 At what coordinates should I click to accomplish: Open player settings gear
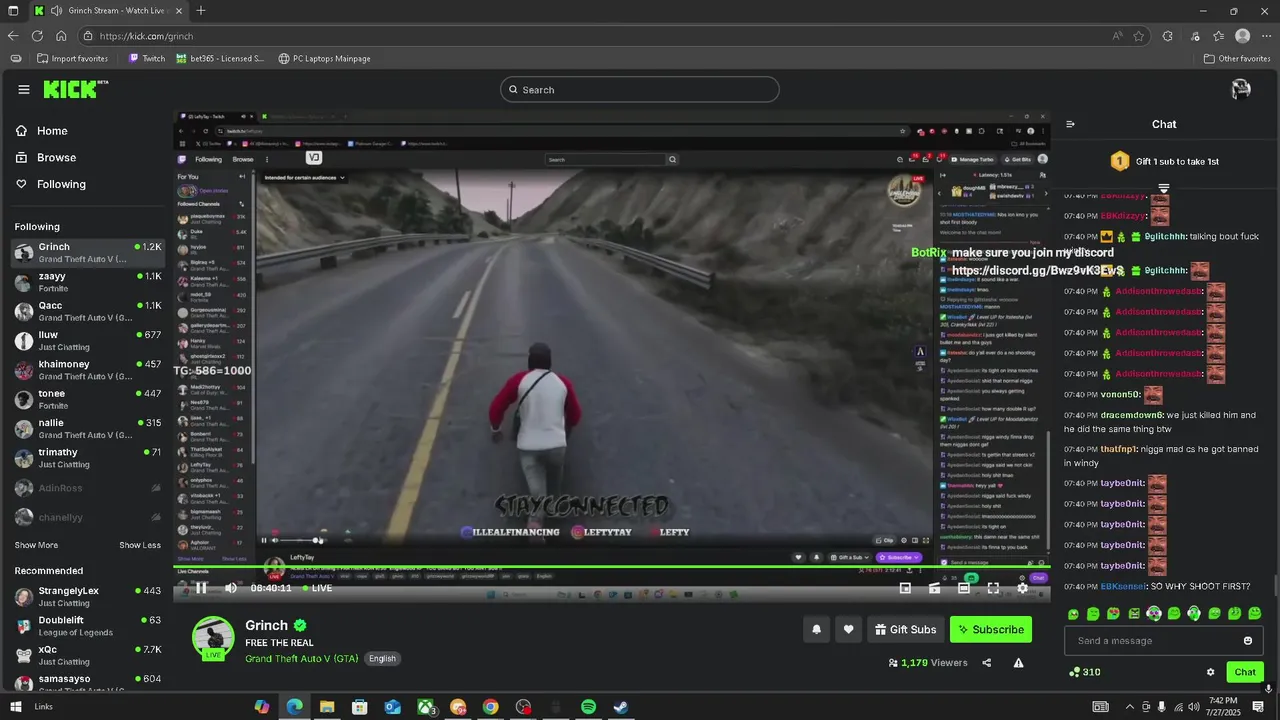click(1022, 588)
